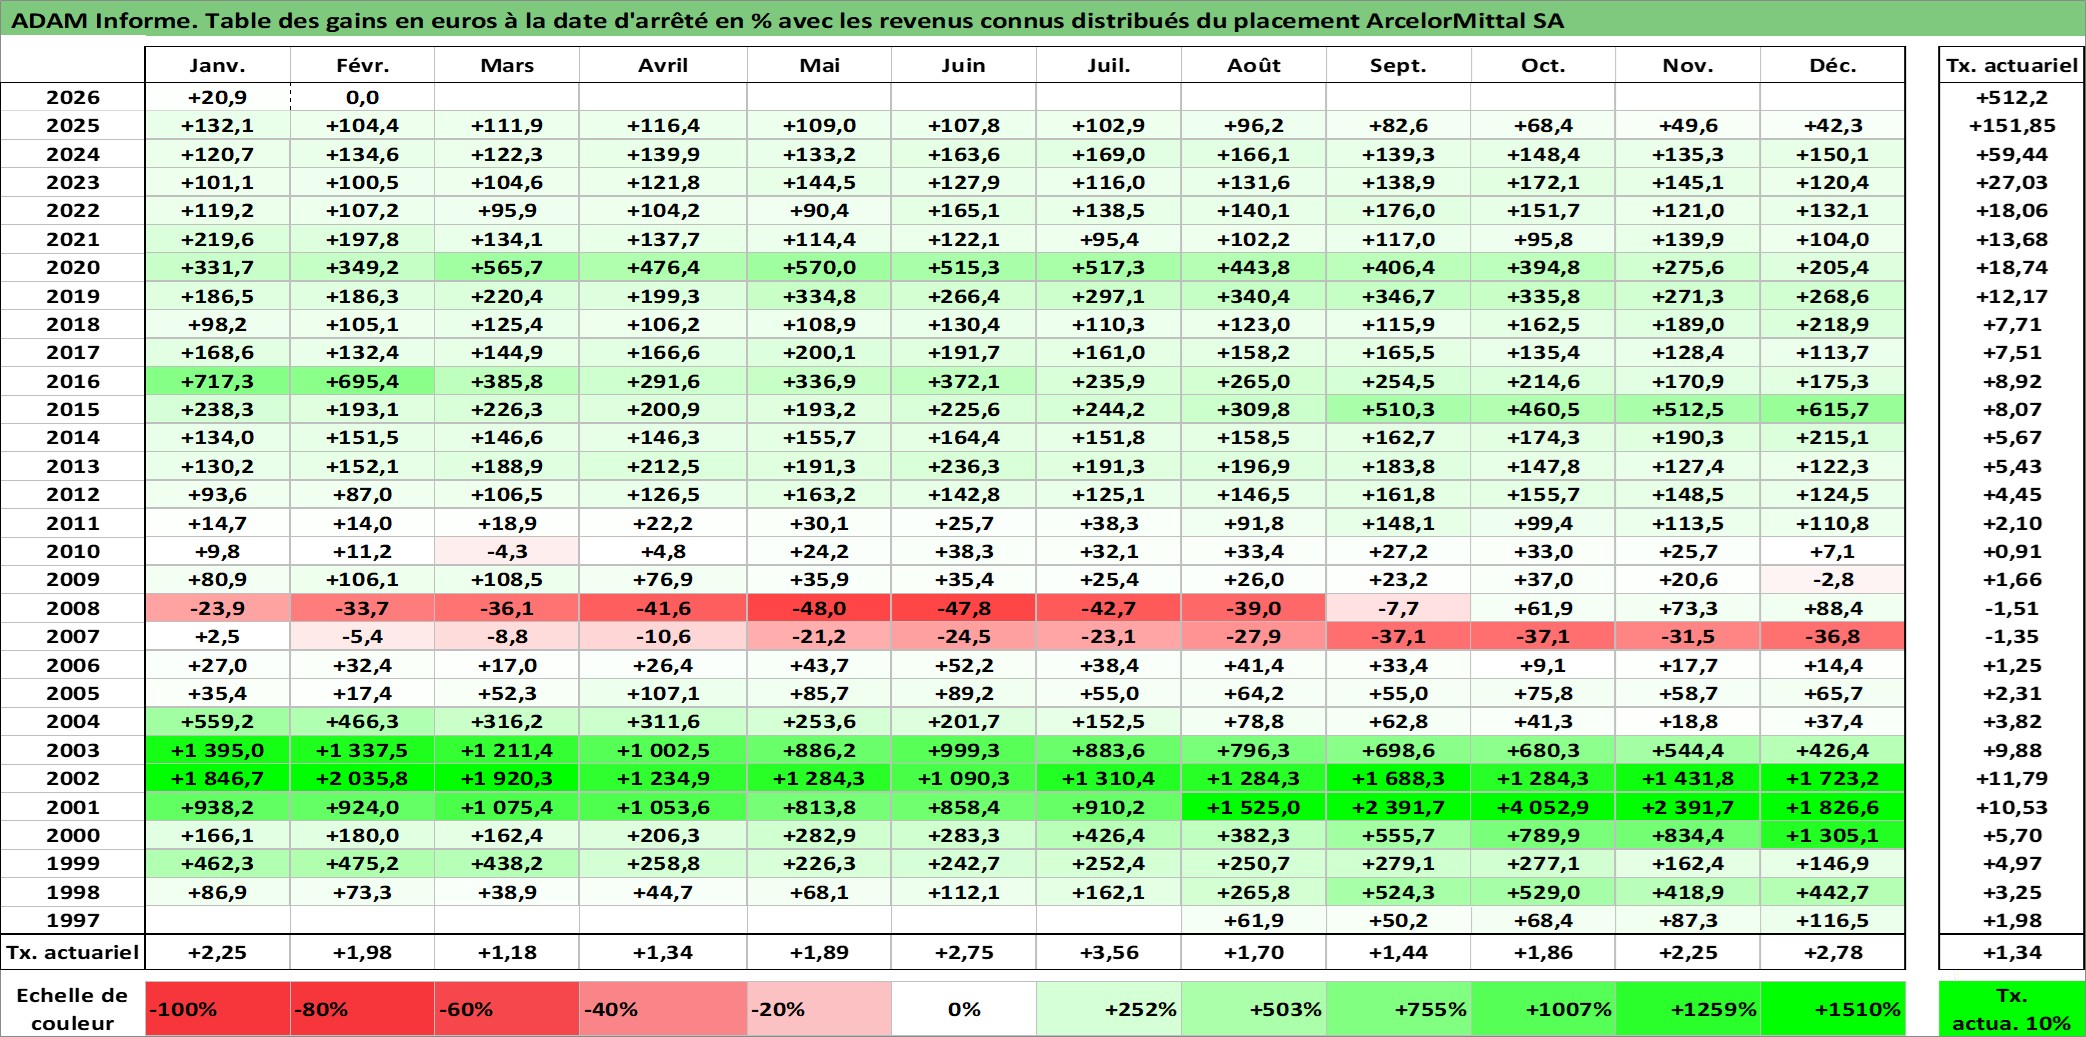Click the 0% white color scale cell
Image resolution: width=2086 pixels, height=1037 pixels.
(x=964, y=1008)
